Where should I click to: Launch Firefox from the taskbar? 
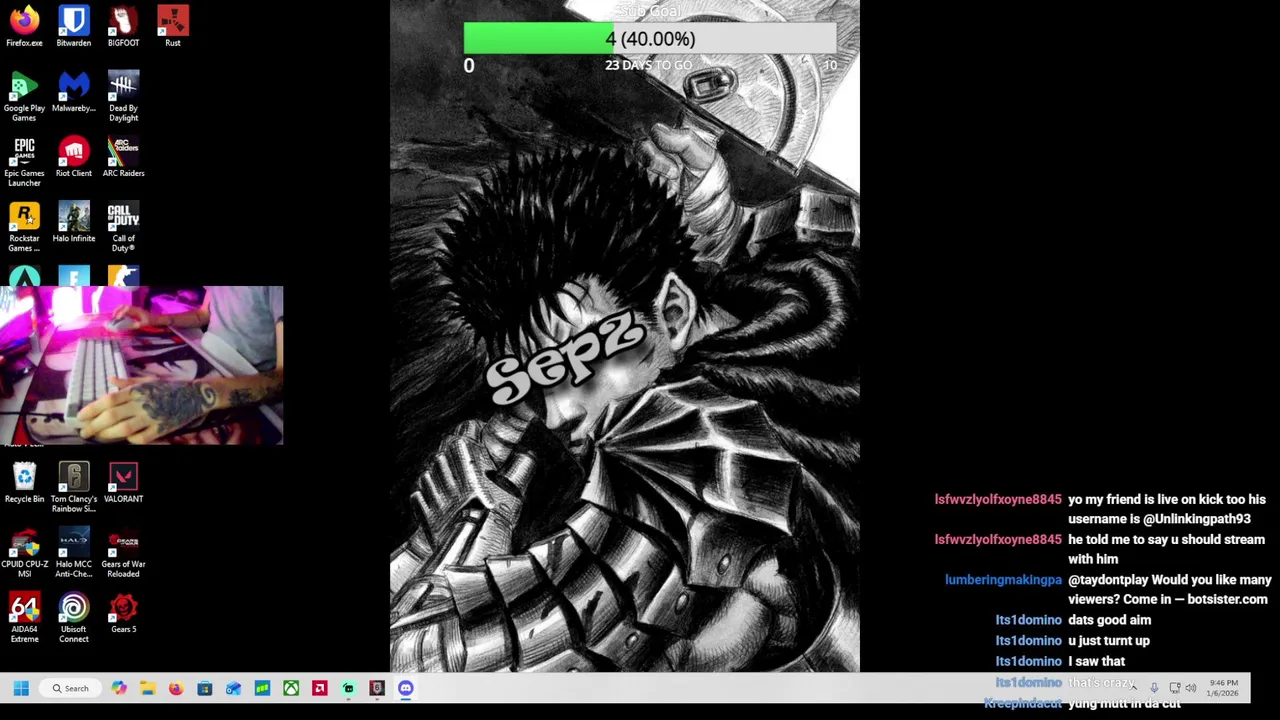[x=176, y=688]
